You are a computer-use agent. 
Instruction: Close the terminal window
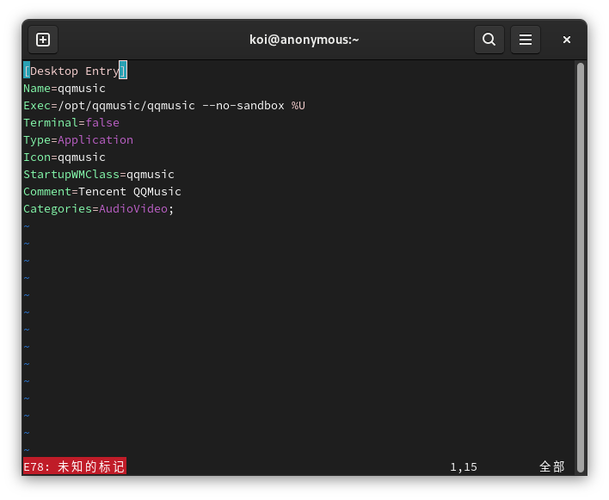pos(566,40)
